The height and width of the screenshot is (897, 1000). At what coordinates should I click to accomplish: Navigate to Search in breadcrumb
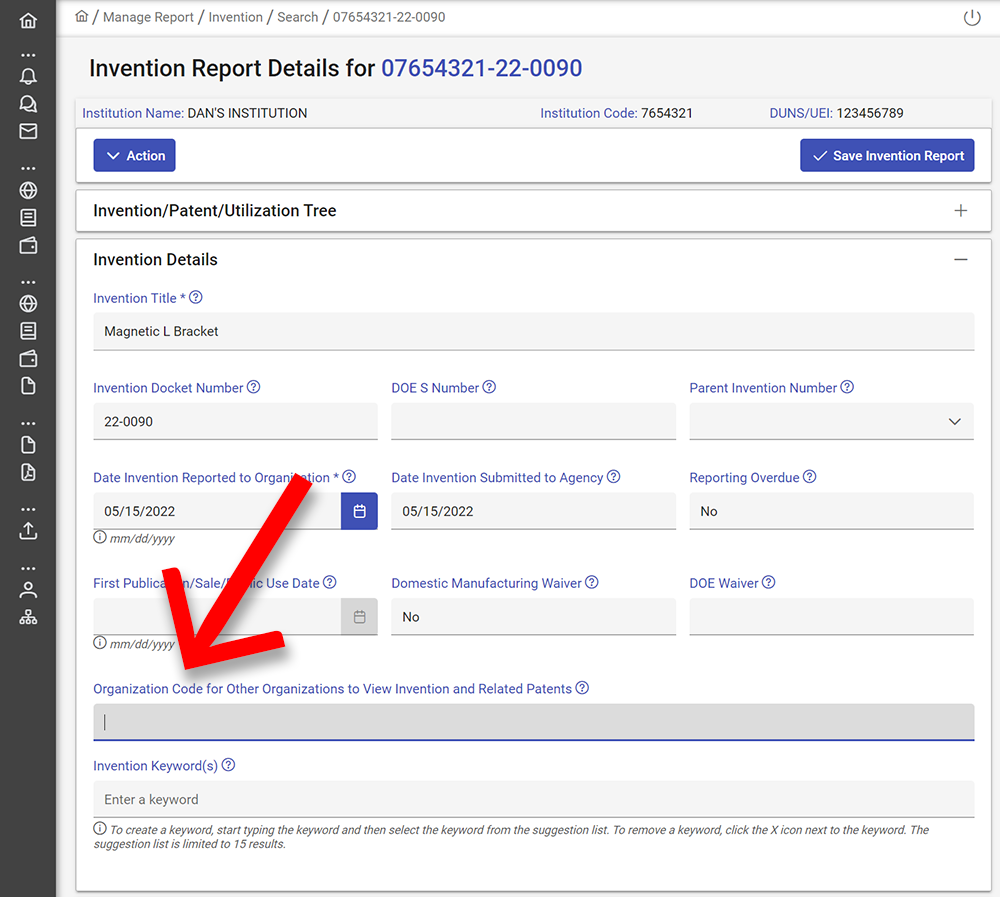coord(297,17)
